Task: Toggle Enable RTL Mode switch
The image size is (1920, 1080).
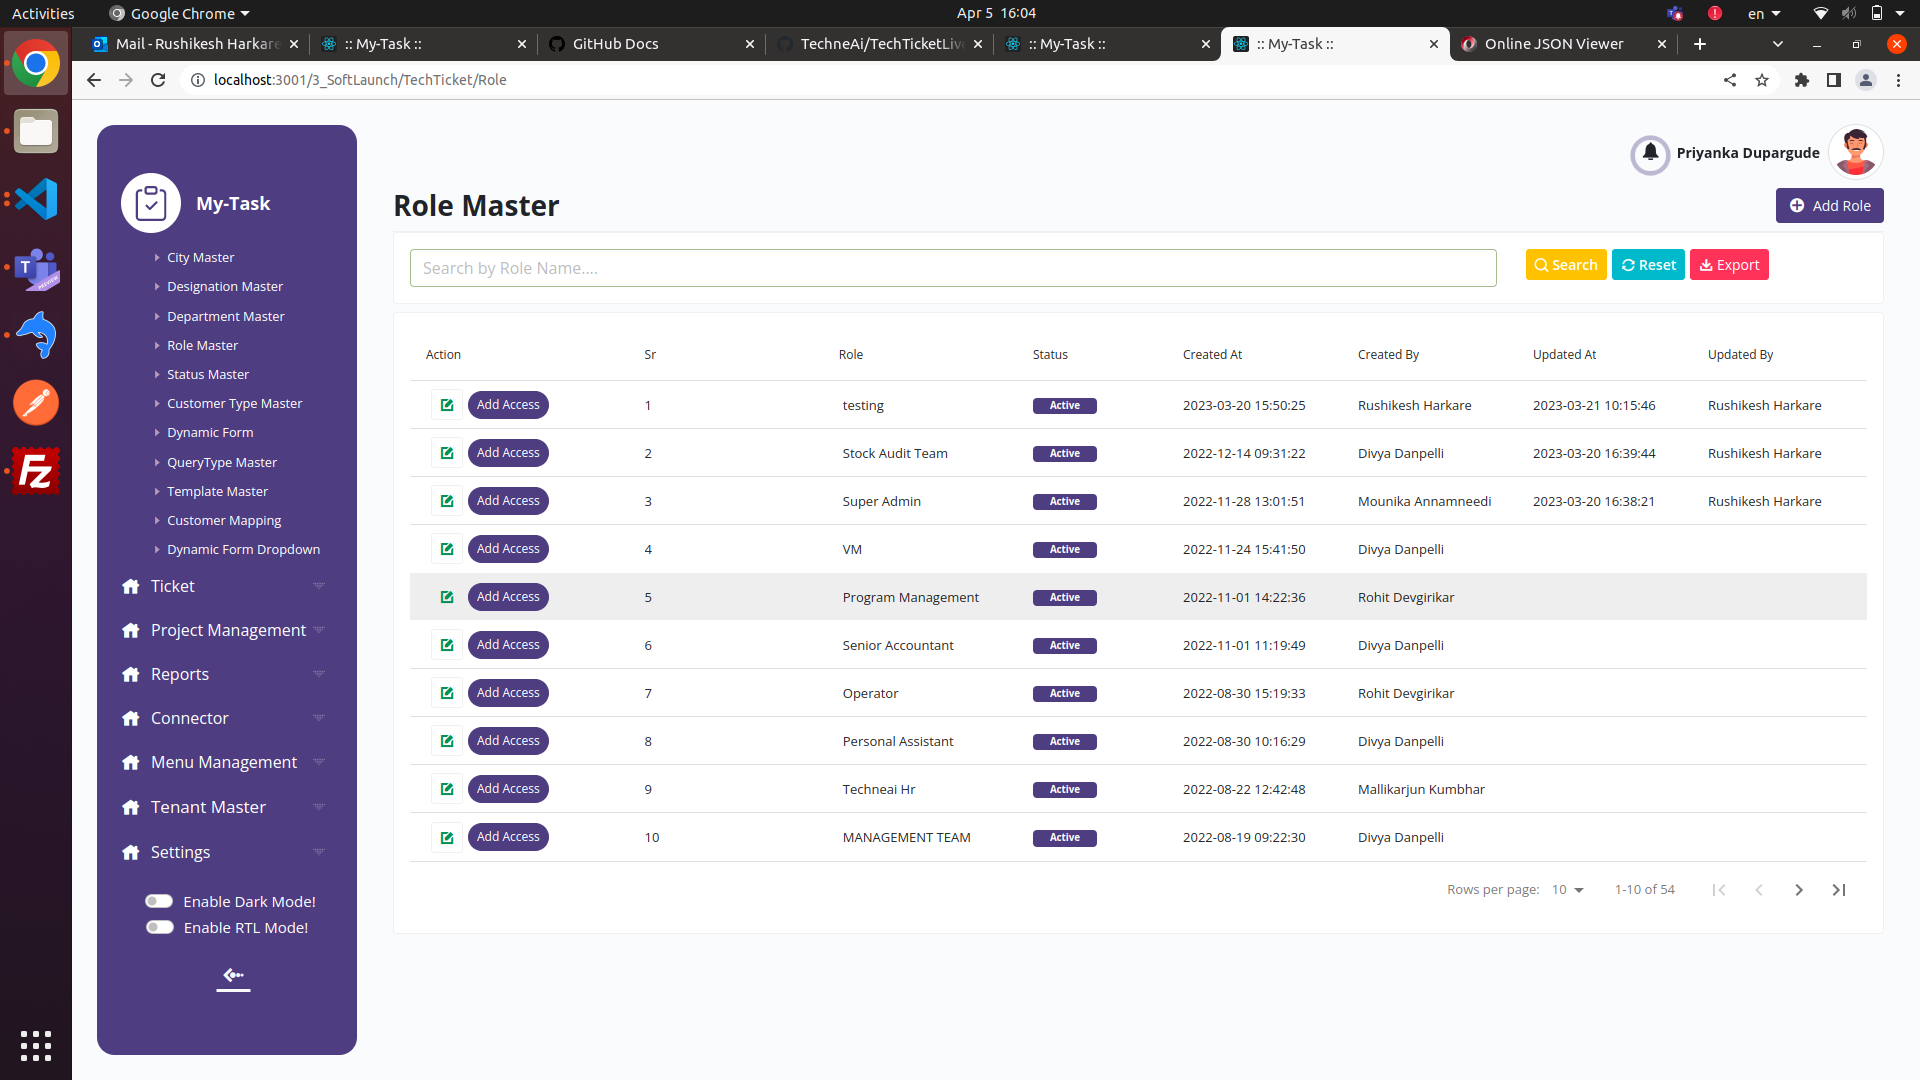Action: 159,927
